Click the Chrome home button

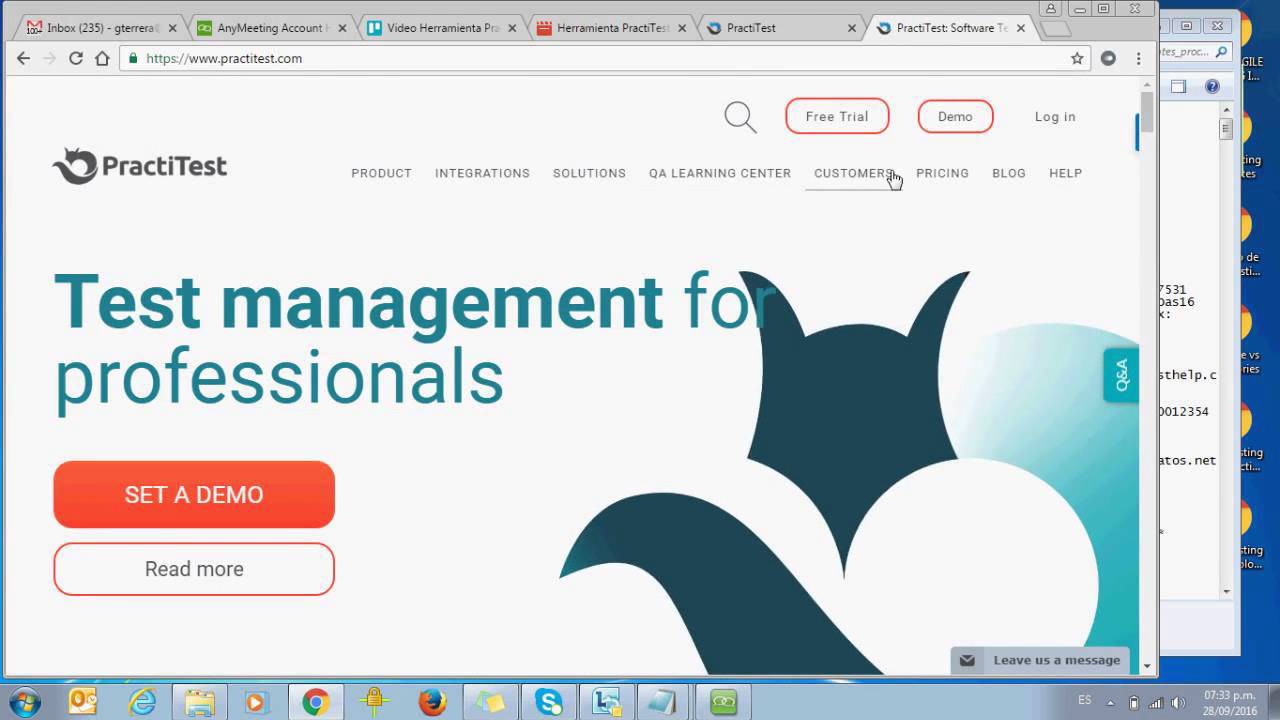point(102,58)
